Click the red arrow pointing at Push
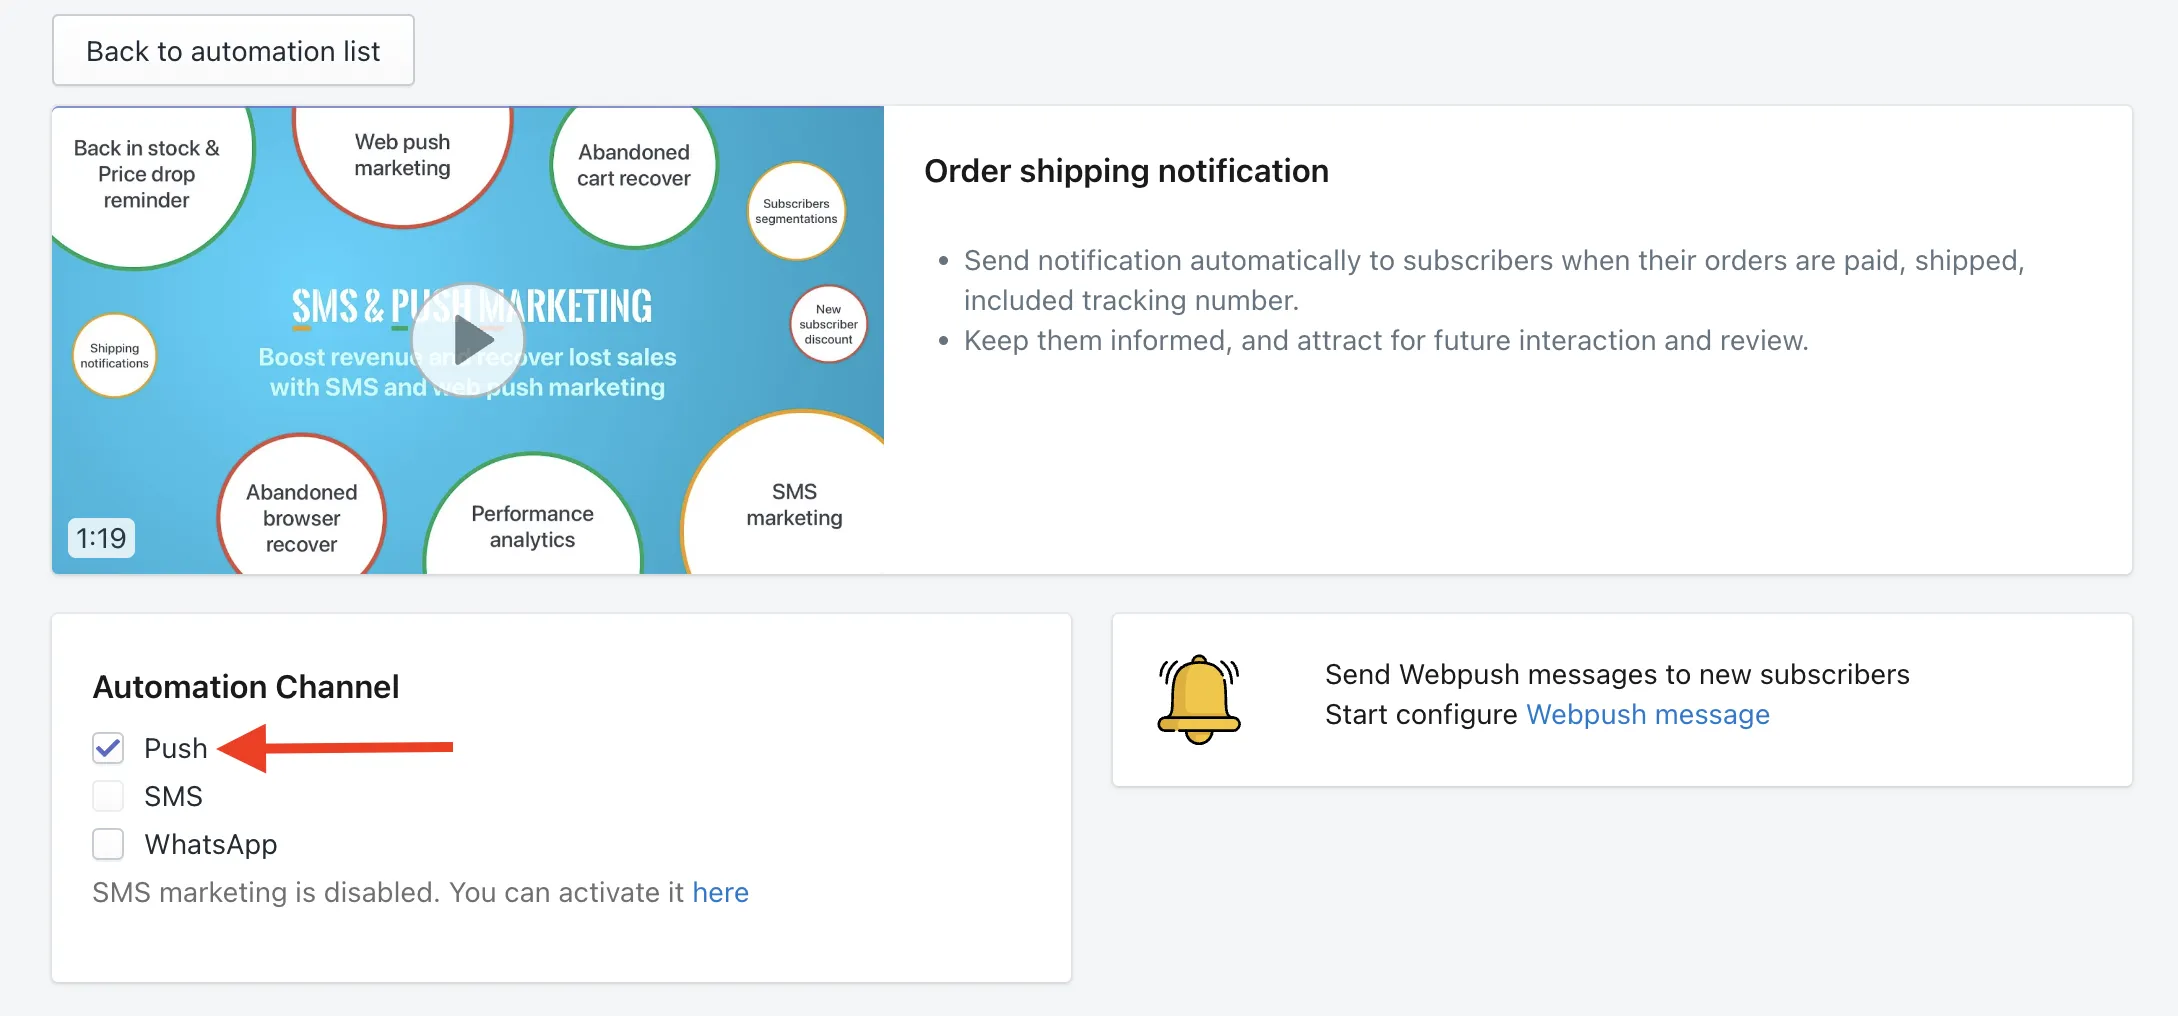Viewport: 2178px width, 1016px height. pos(336,747)
